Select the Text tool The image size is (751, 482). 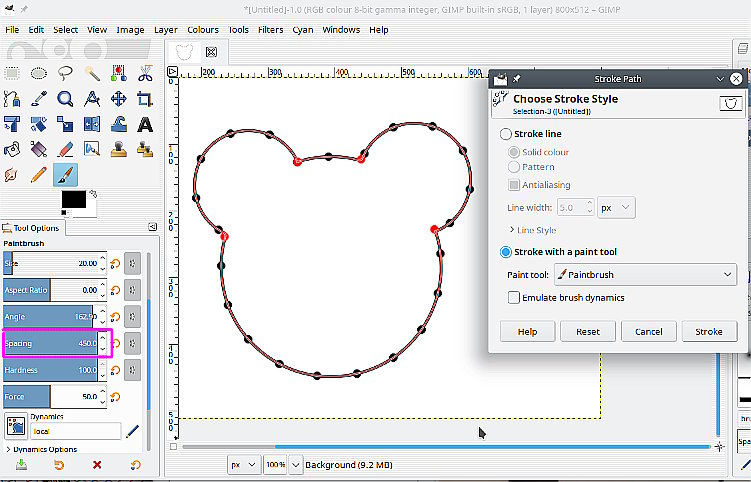pos(145,124)
